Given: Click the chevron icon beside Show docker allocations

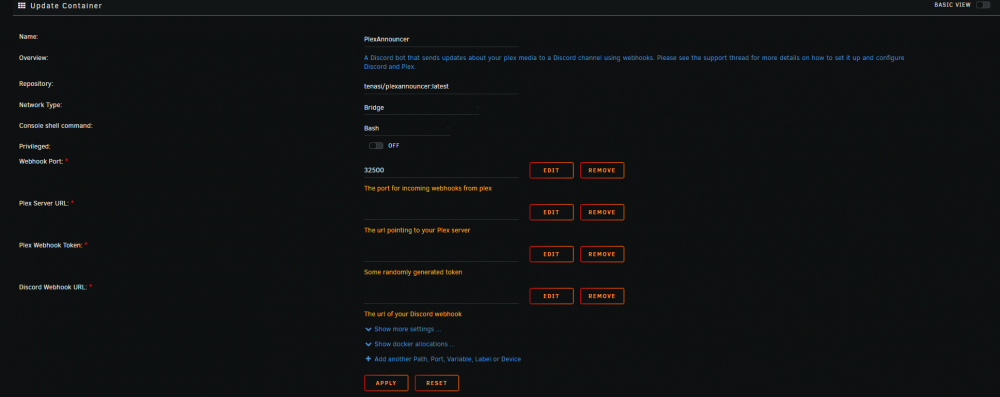Looking at the screenshot, I should pyautogui.click(x=368, y=344).
